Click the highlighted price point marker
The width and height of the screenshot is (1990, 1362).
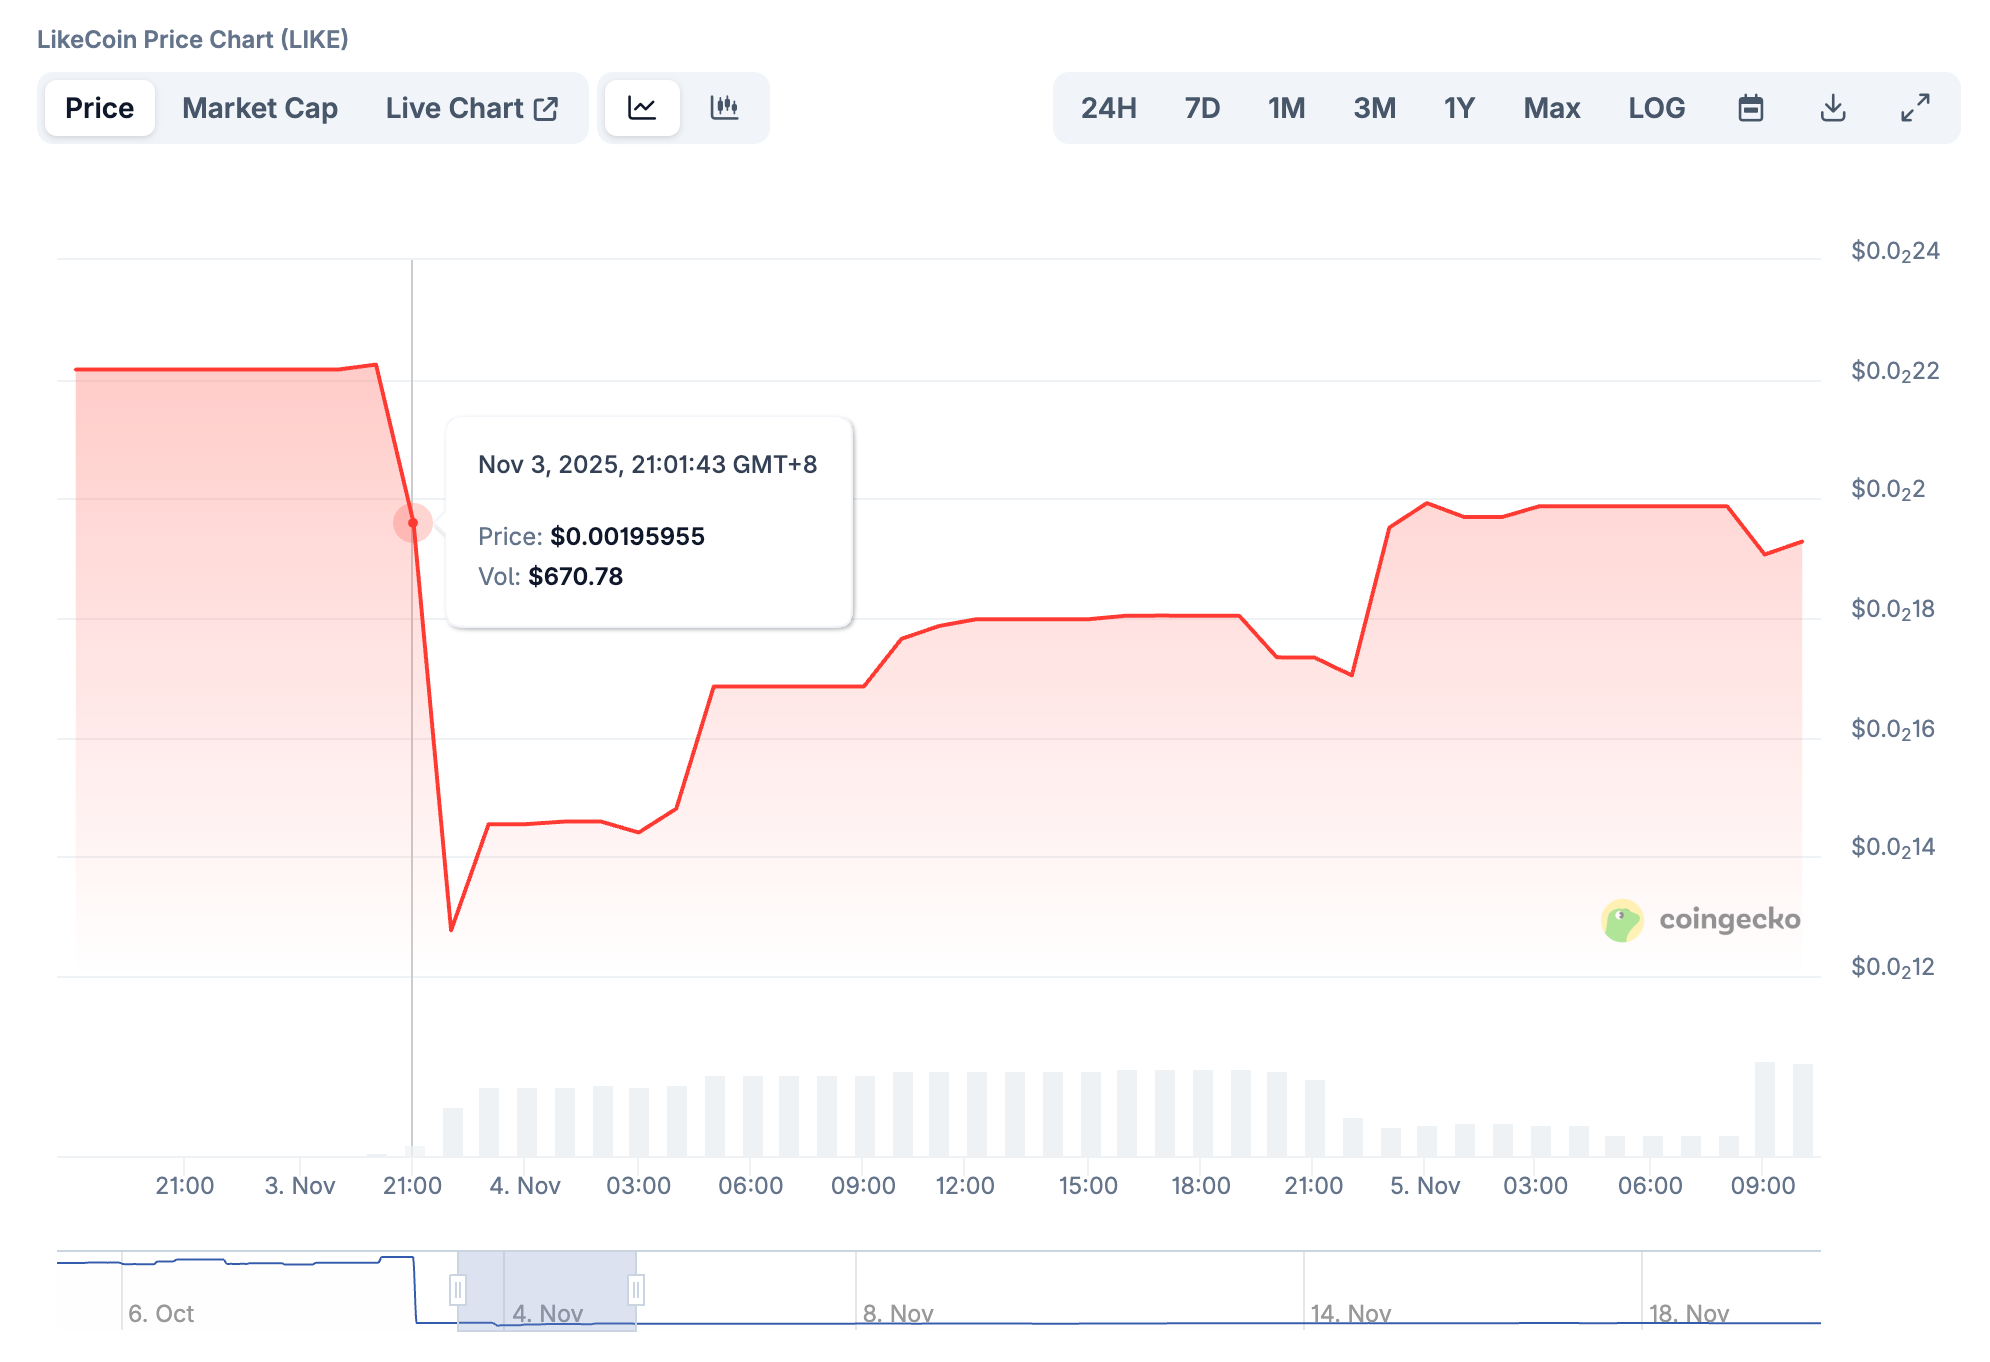click(x=412, y=523)
